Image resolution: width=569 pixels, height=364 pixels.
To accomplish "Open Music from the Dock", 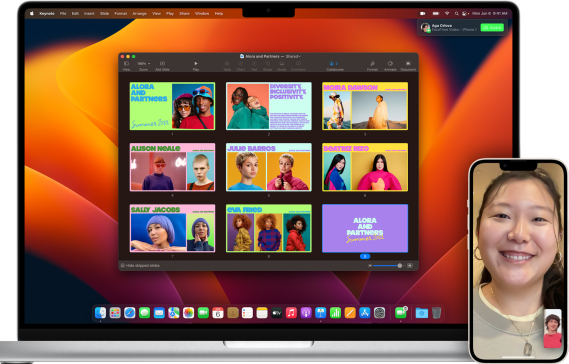I will 291,312.
